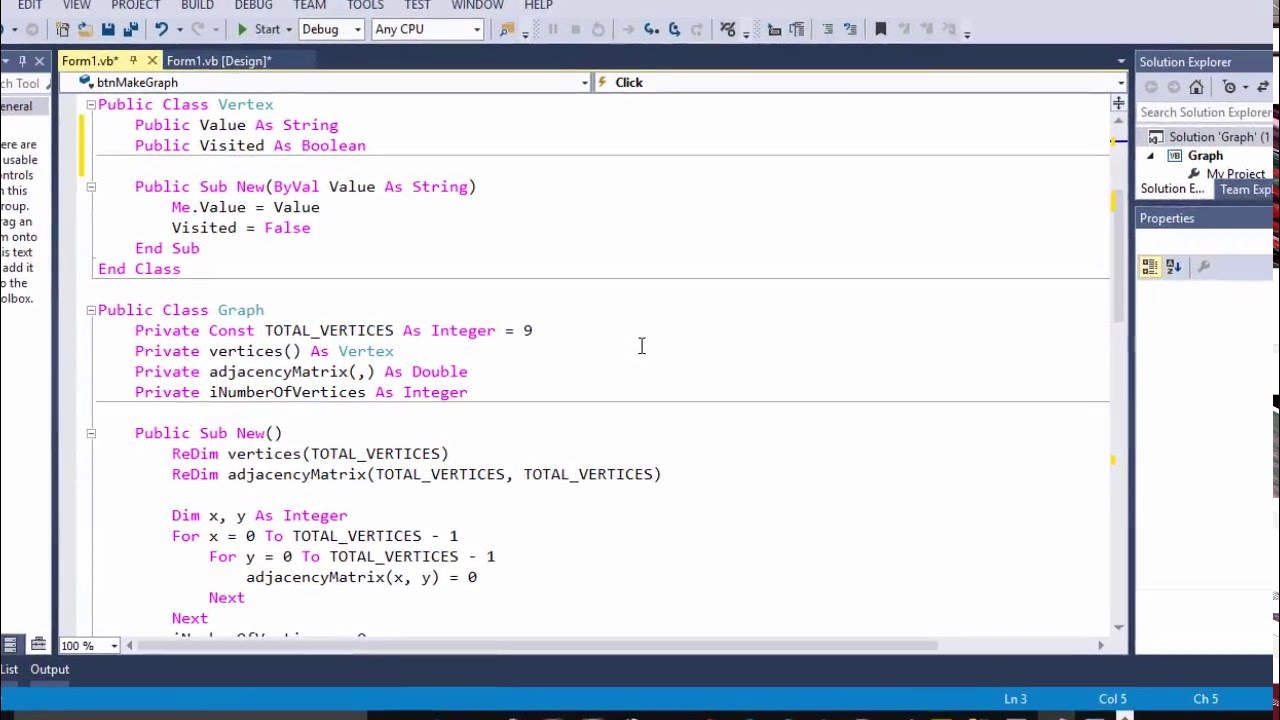This screenshot has width=1280, height=720.
Task: Switch to the Form1.vb [Design] tab
Action: tap(218, 61)
